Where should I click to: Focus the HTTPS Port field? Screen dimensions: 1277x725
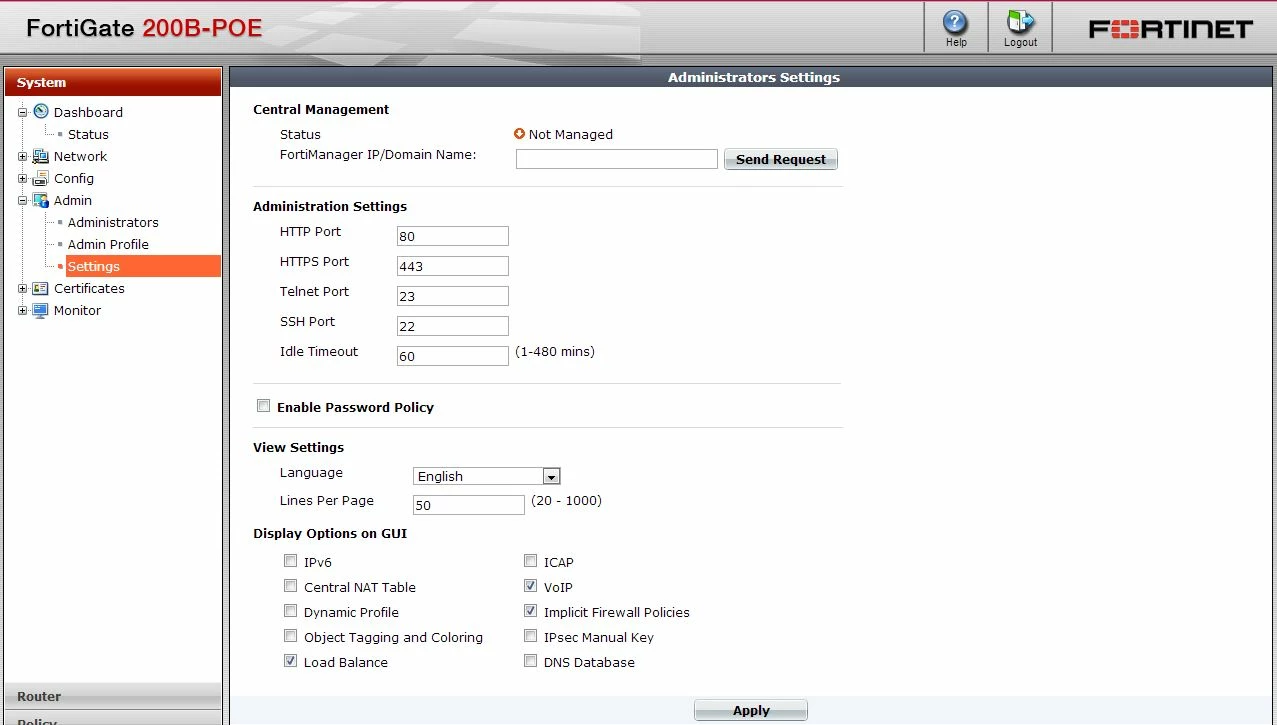(x=453, y=266)
